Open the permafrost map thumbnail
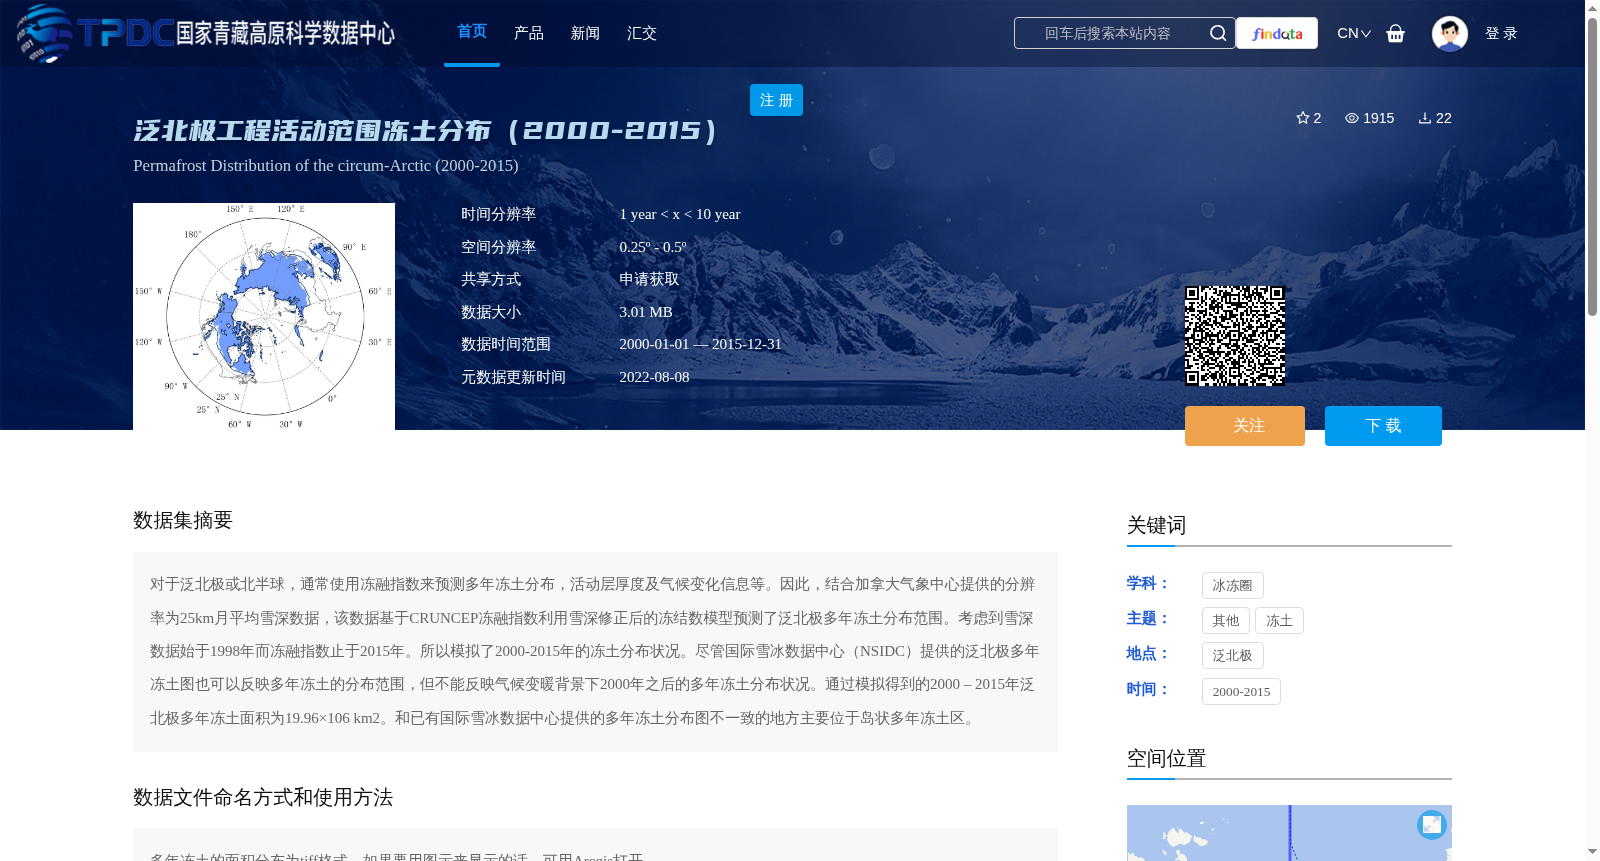1600x861 pixels. pos(264,316)
